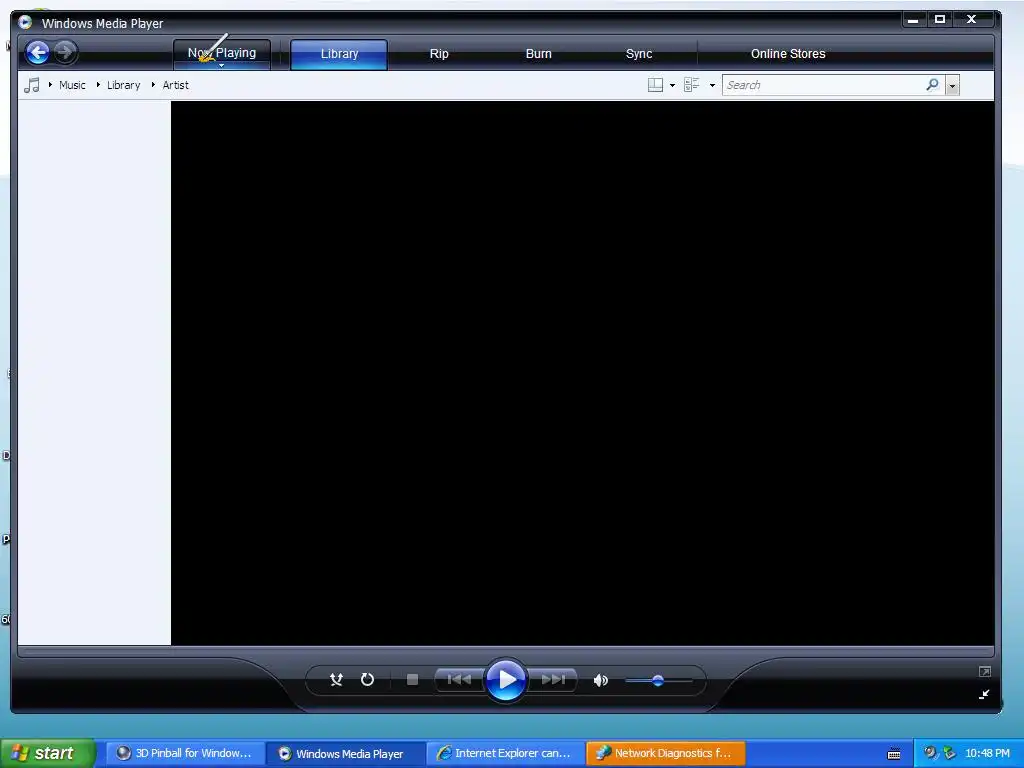Mute the volume speaker icon
The height and width of the screenshot is (768, 1024).
601,680
